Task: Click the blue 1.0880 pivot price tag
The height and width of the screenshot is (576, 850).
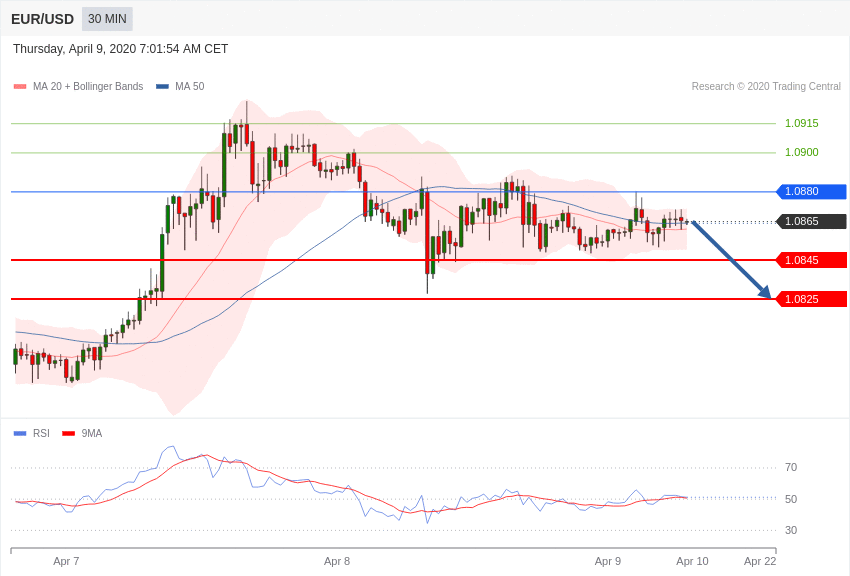Action: click(812, 191)
